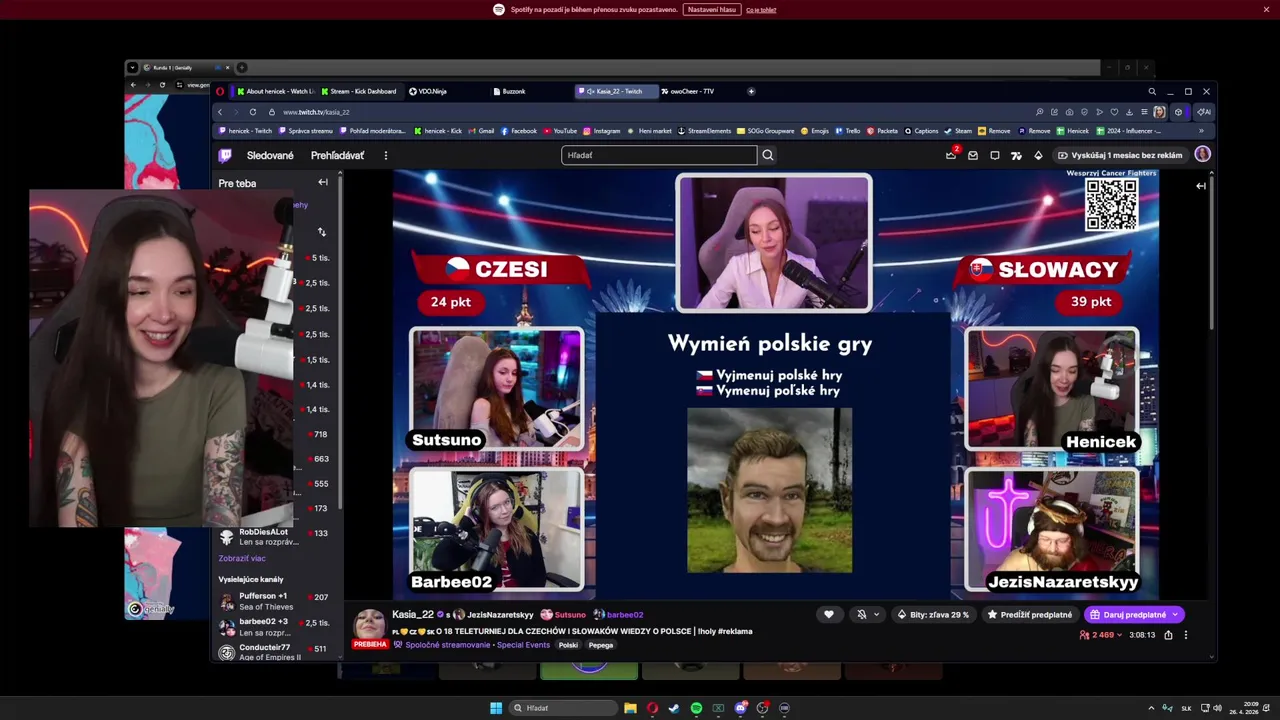Click Predĺžiť predplatné button
This screenshot has height=720, width=1280.
click(1030, 614)
